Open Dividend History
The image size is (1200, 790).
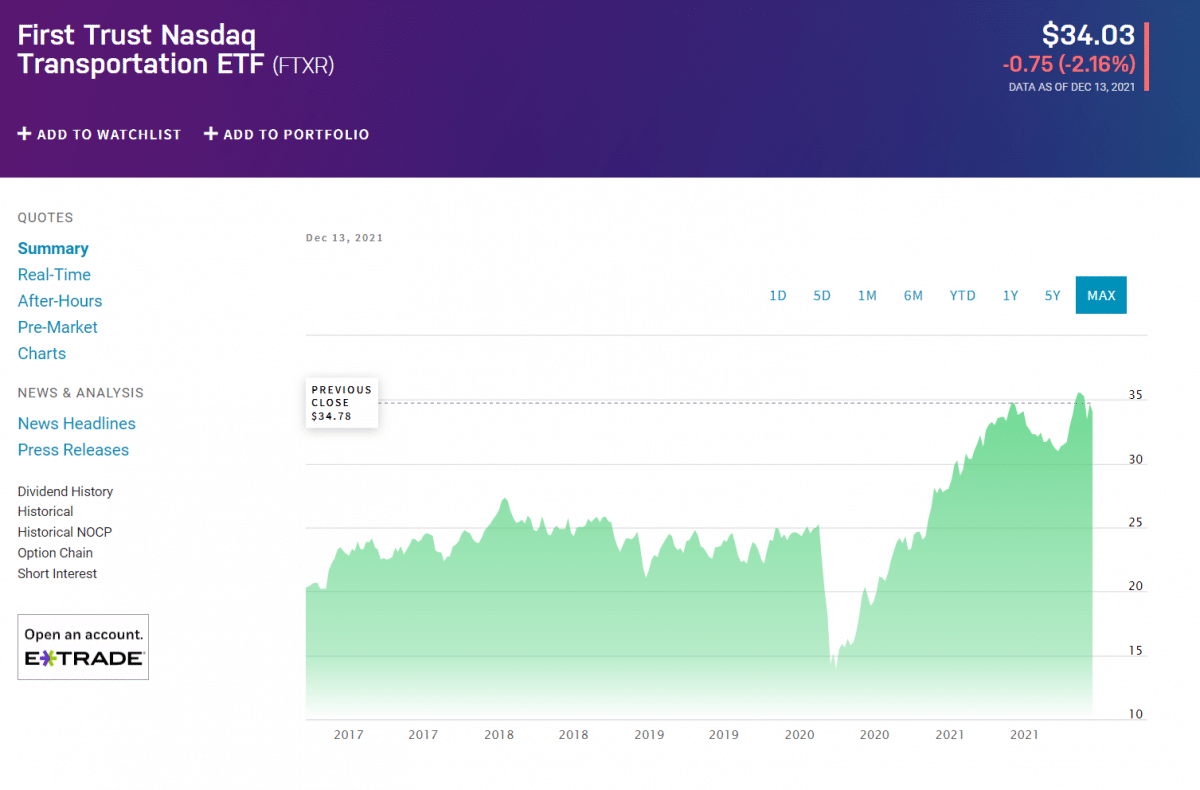(65, 491)
